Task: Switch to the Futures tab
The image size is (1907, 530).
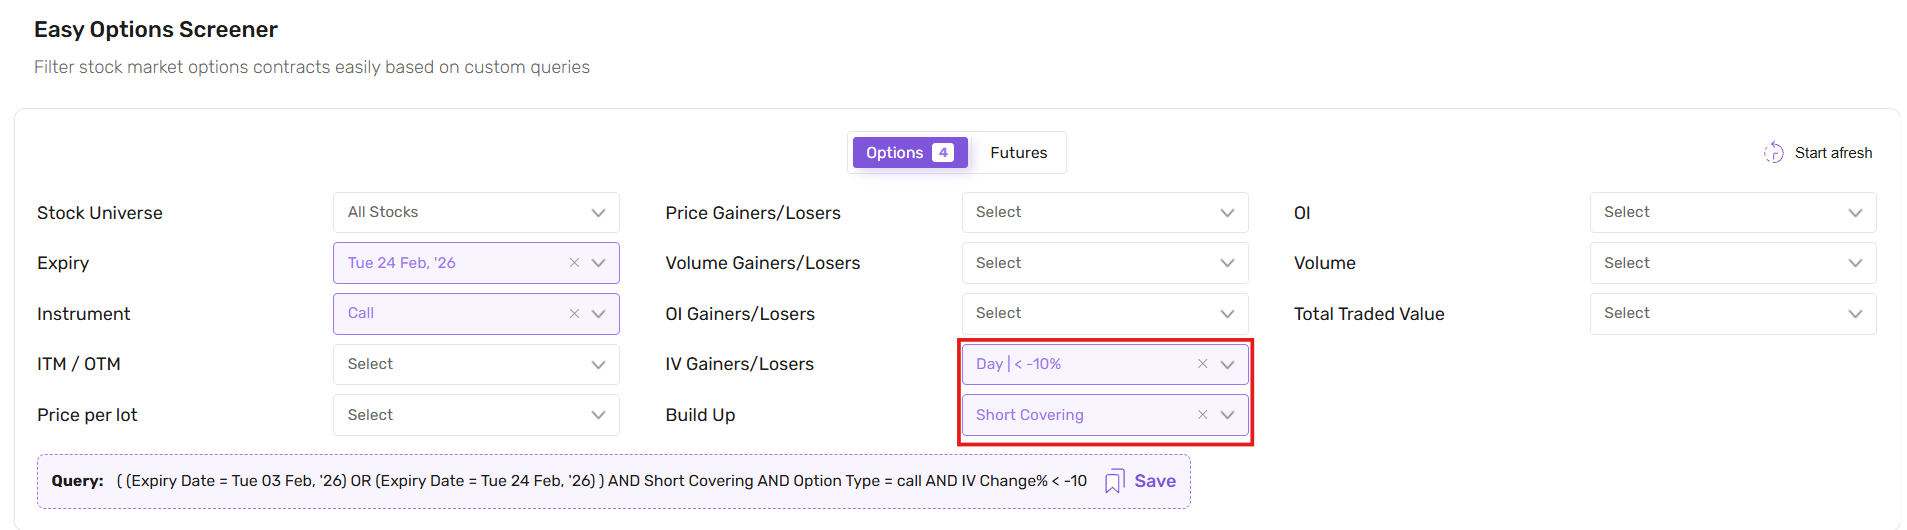Action: tap(1018, 153)
